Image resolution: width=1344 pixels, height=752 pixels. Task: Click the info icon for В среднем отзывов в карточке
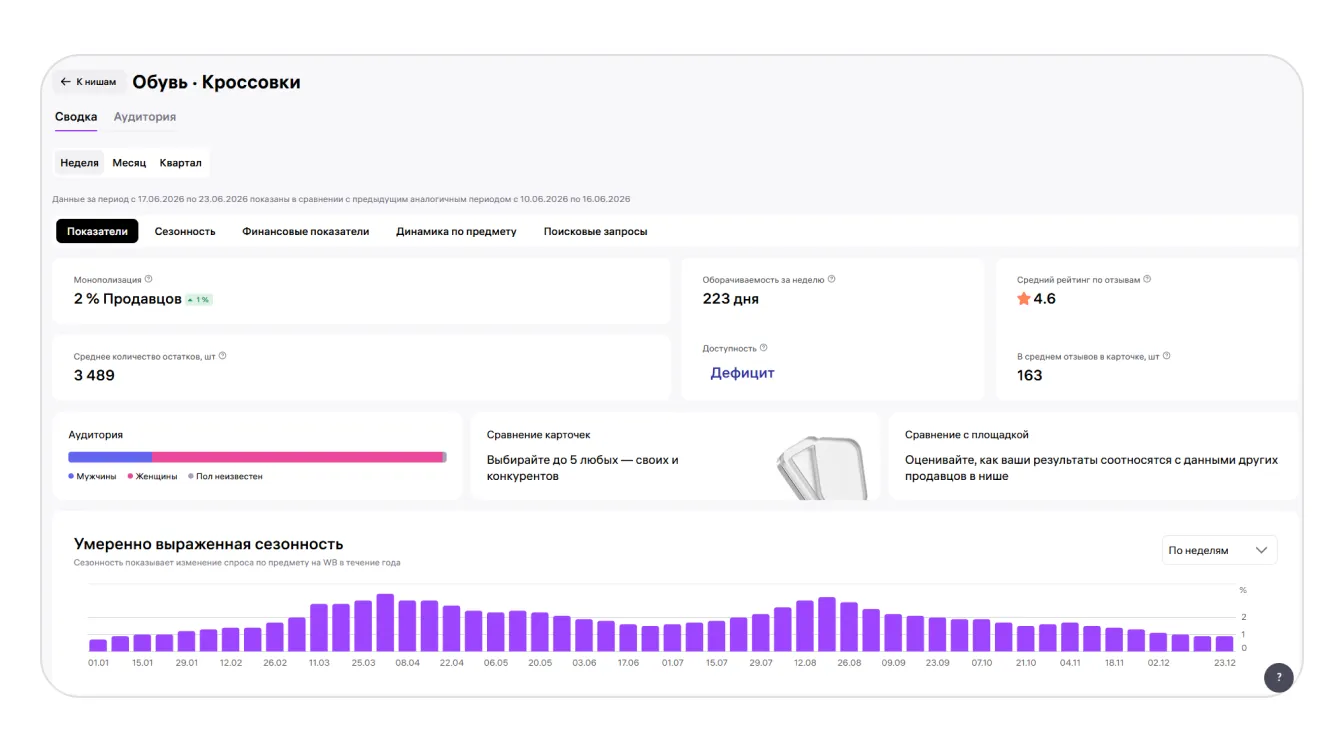click(x=1167, y=356)
